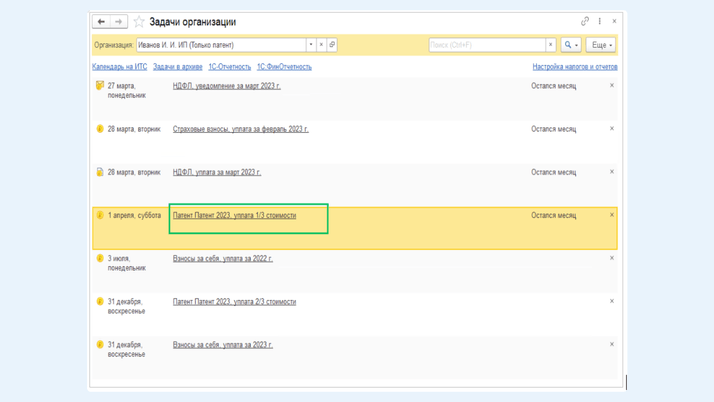The width and height of the screenshot is (714, 402).
Task: Clear the search box text
Action: (550, 45)
